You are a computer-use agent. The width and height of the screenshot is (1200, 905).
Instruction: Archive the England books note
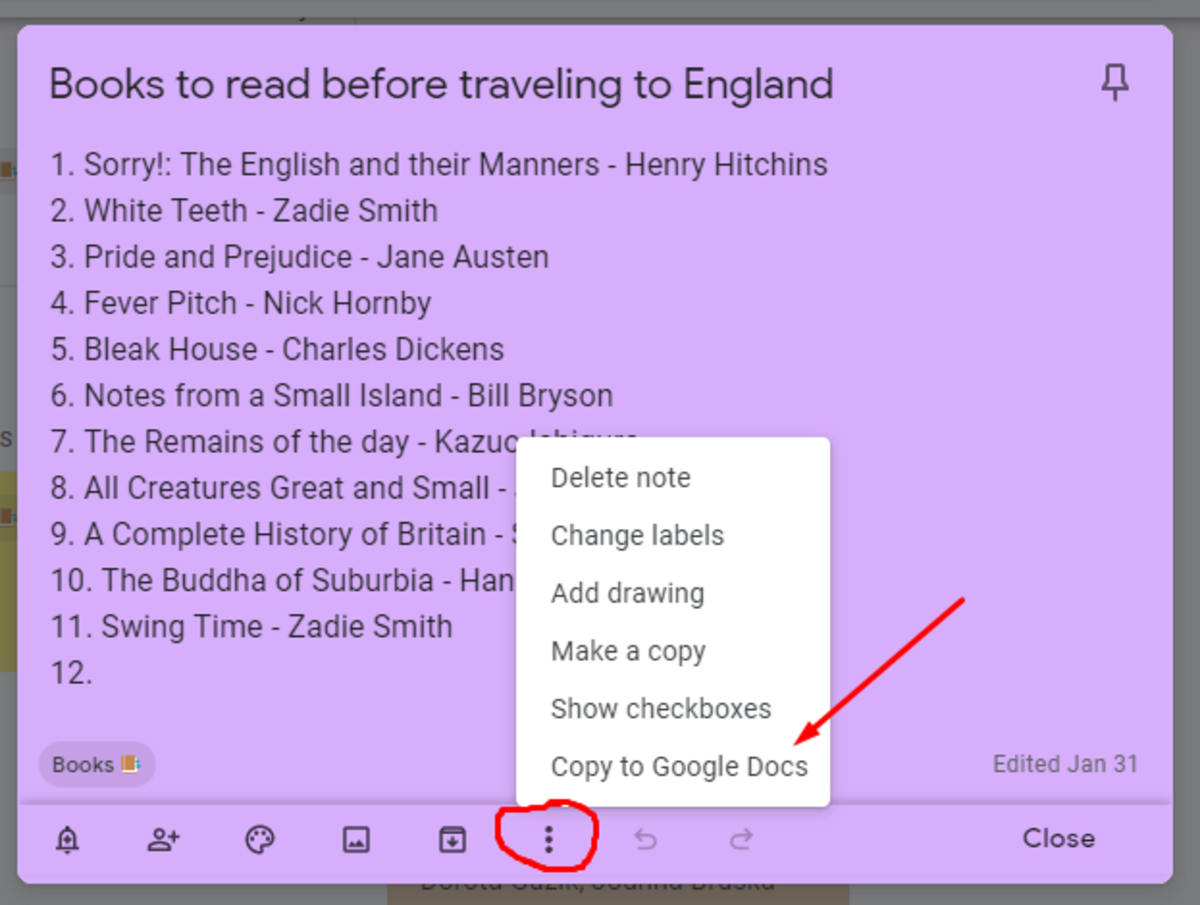[x=452, y=839]
